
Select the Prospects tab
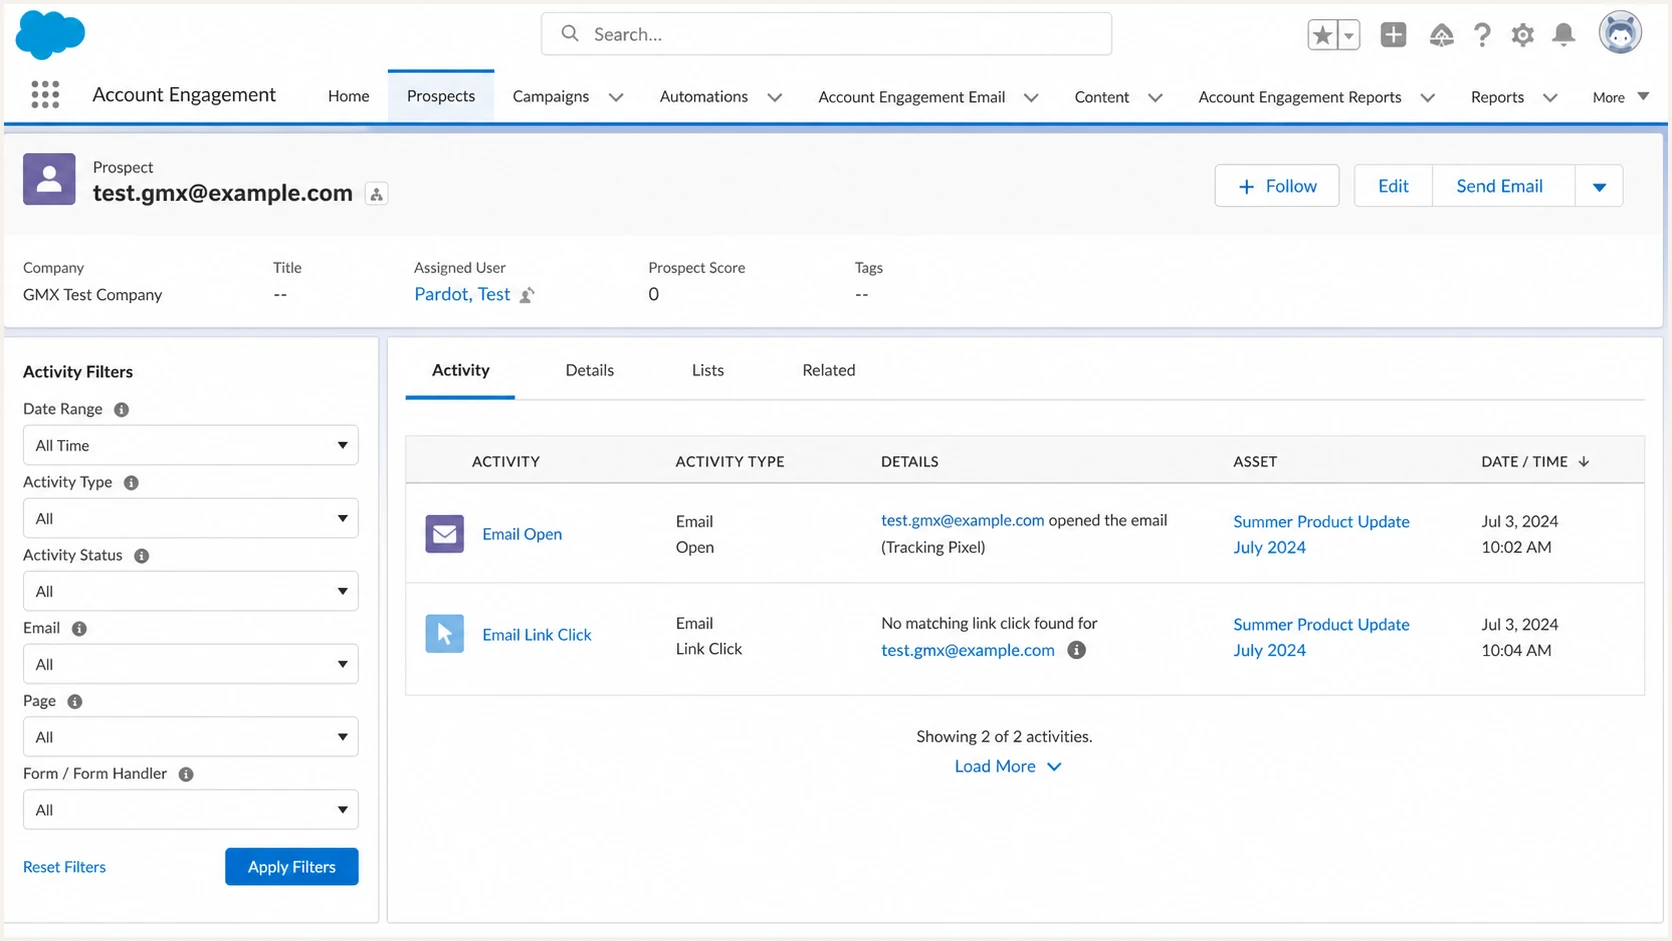point(441,96)
